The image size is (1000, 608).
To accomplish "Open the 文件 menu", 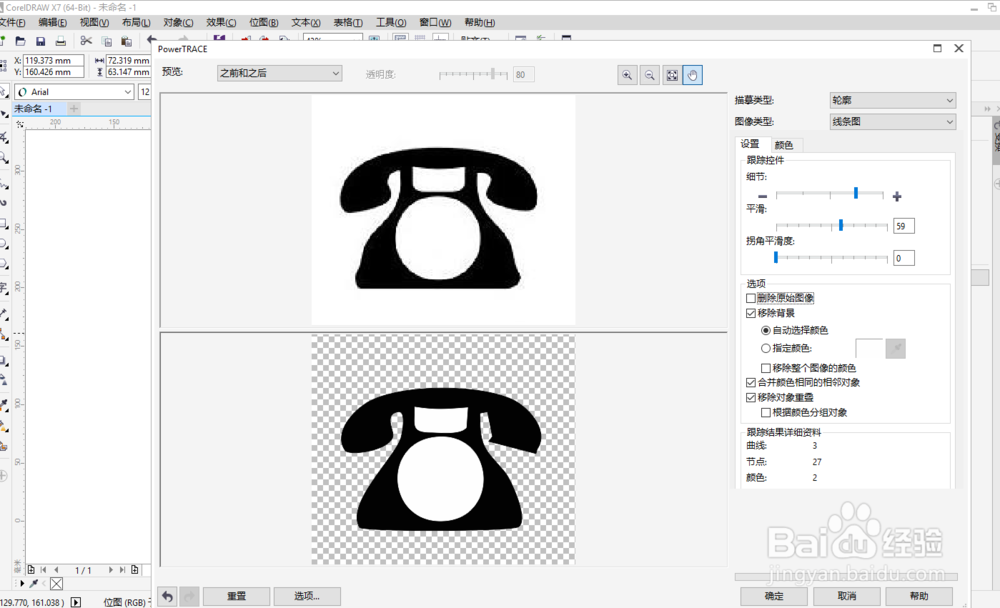I will click(x=12, y=22).
